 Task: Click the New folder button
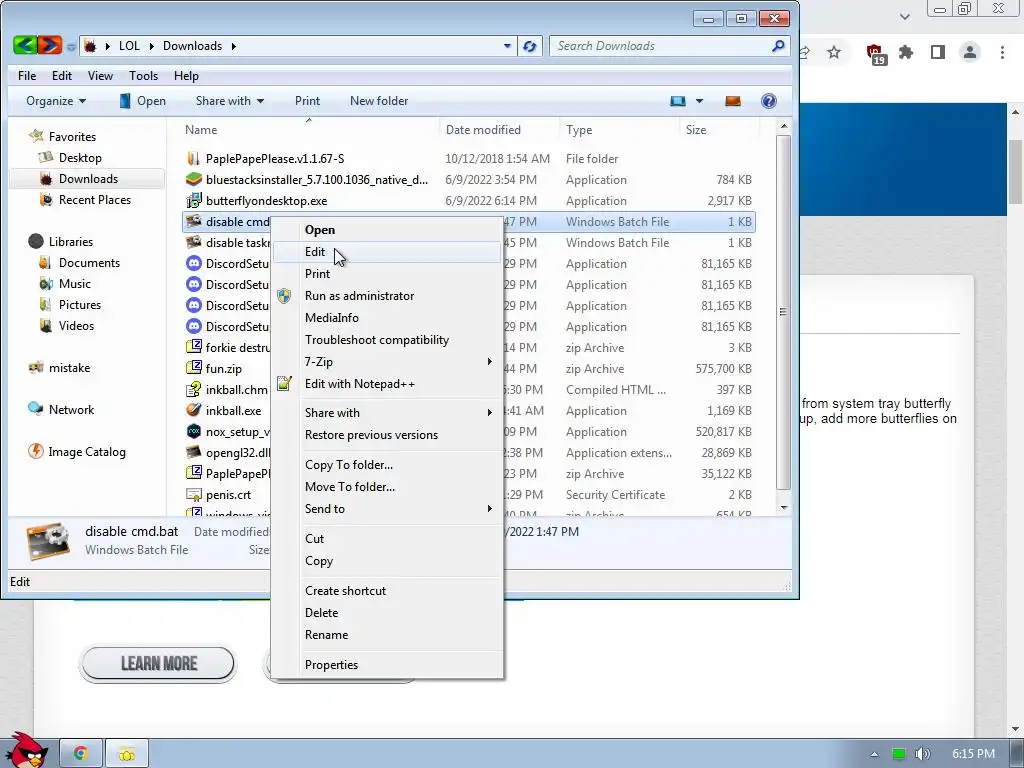[379, 101]
